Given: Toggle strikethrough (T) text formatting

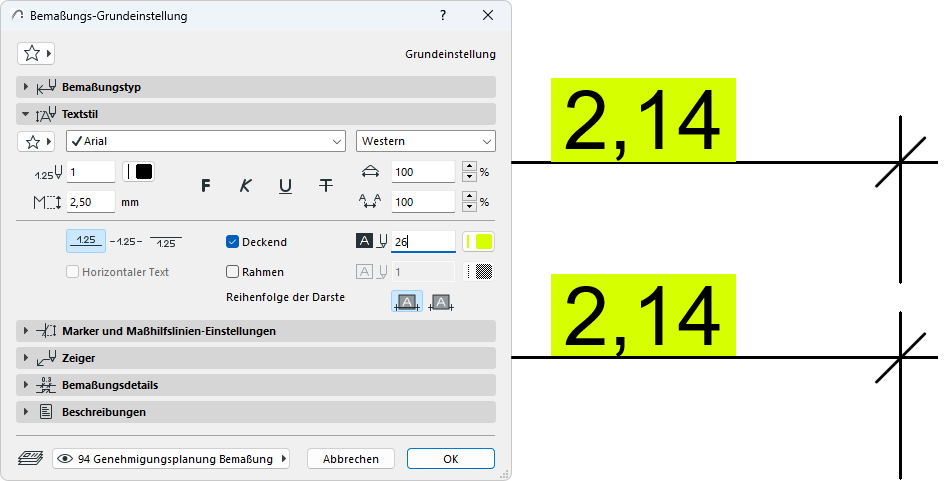Looking at the screenshot, I should coord(326,185).
